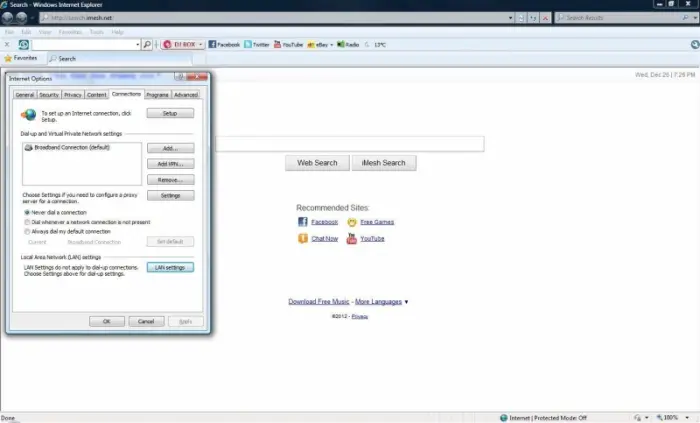
Task: Click the Setup button
Action: point(170,113)
